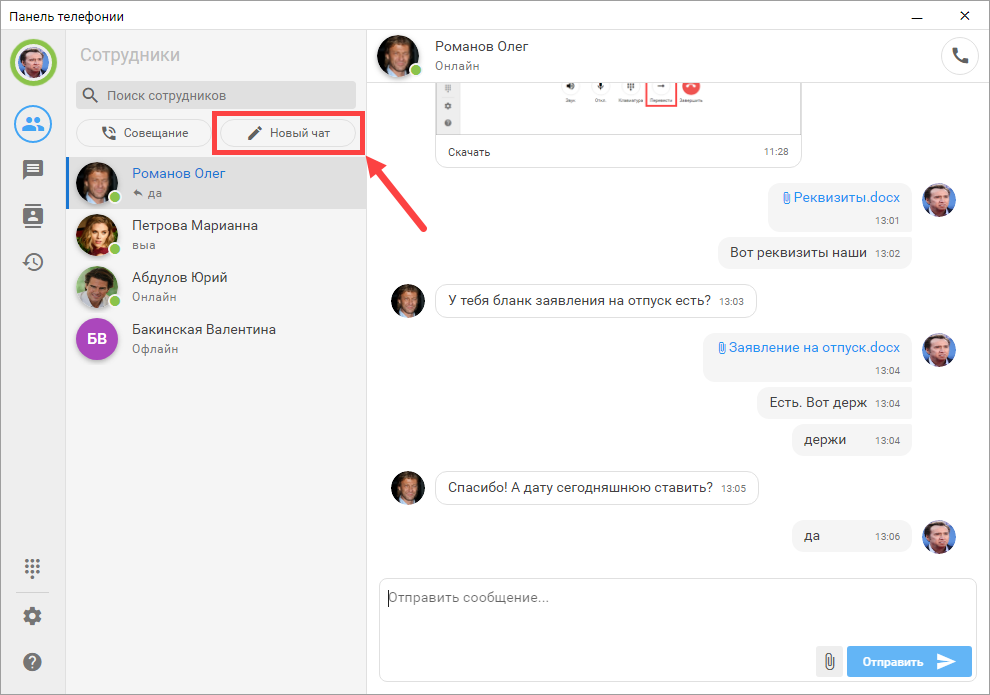Open the dial pad keypad icon
Image resolution: width=990 pixels, height=695 pixels.
(x=33, y=568)
